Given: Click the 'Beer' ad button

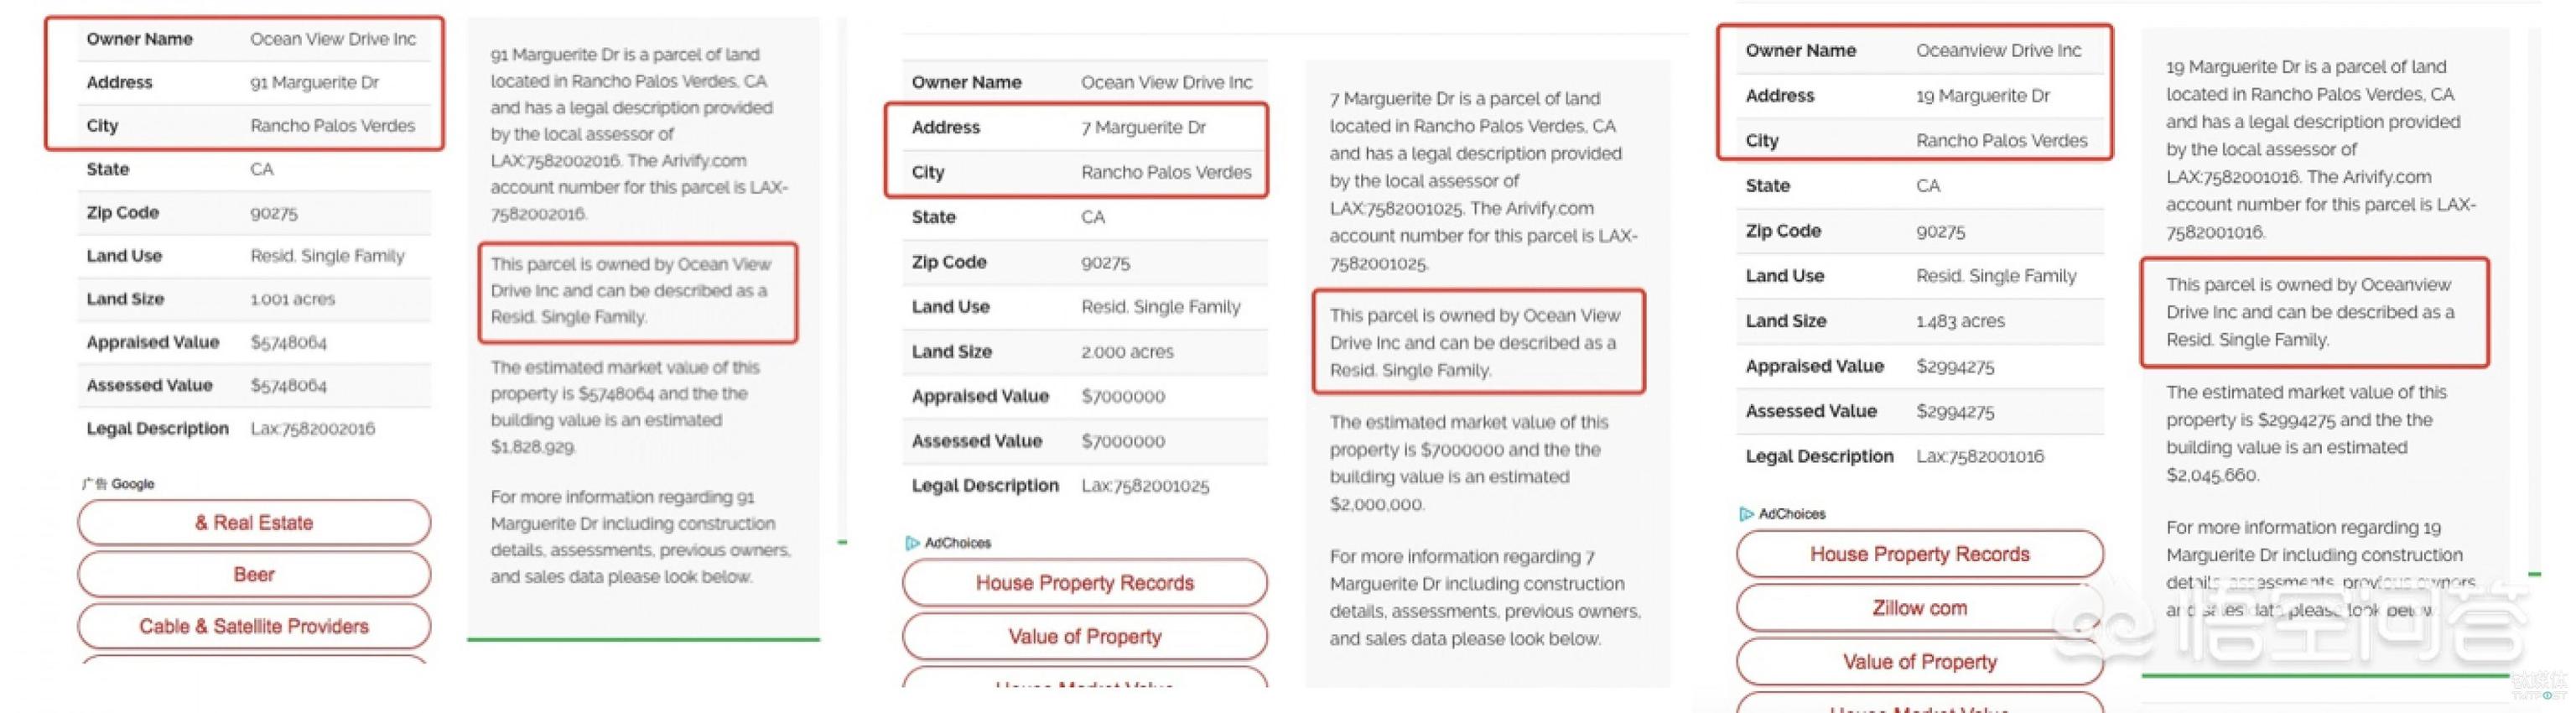Looking at the screenshot, I should (254, 575).
